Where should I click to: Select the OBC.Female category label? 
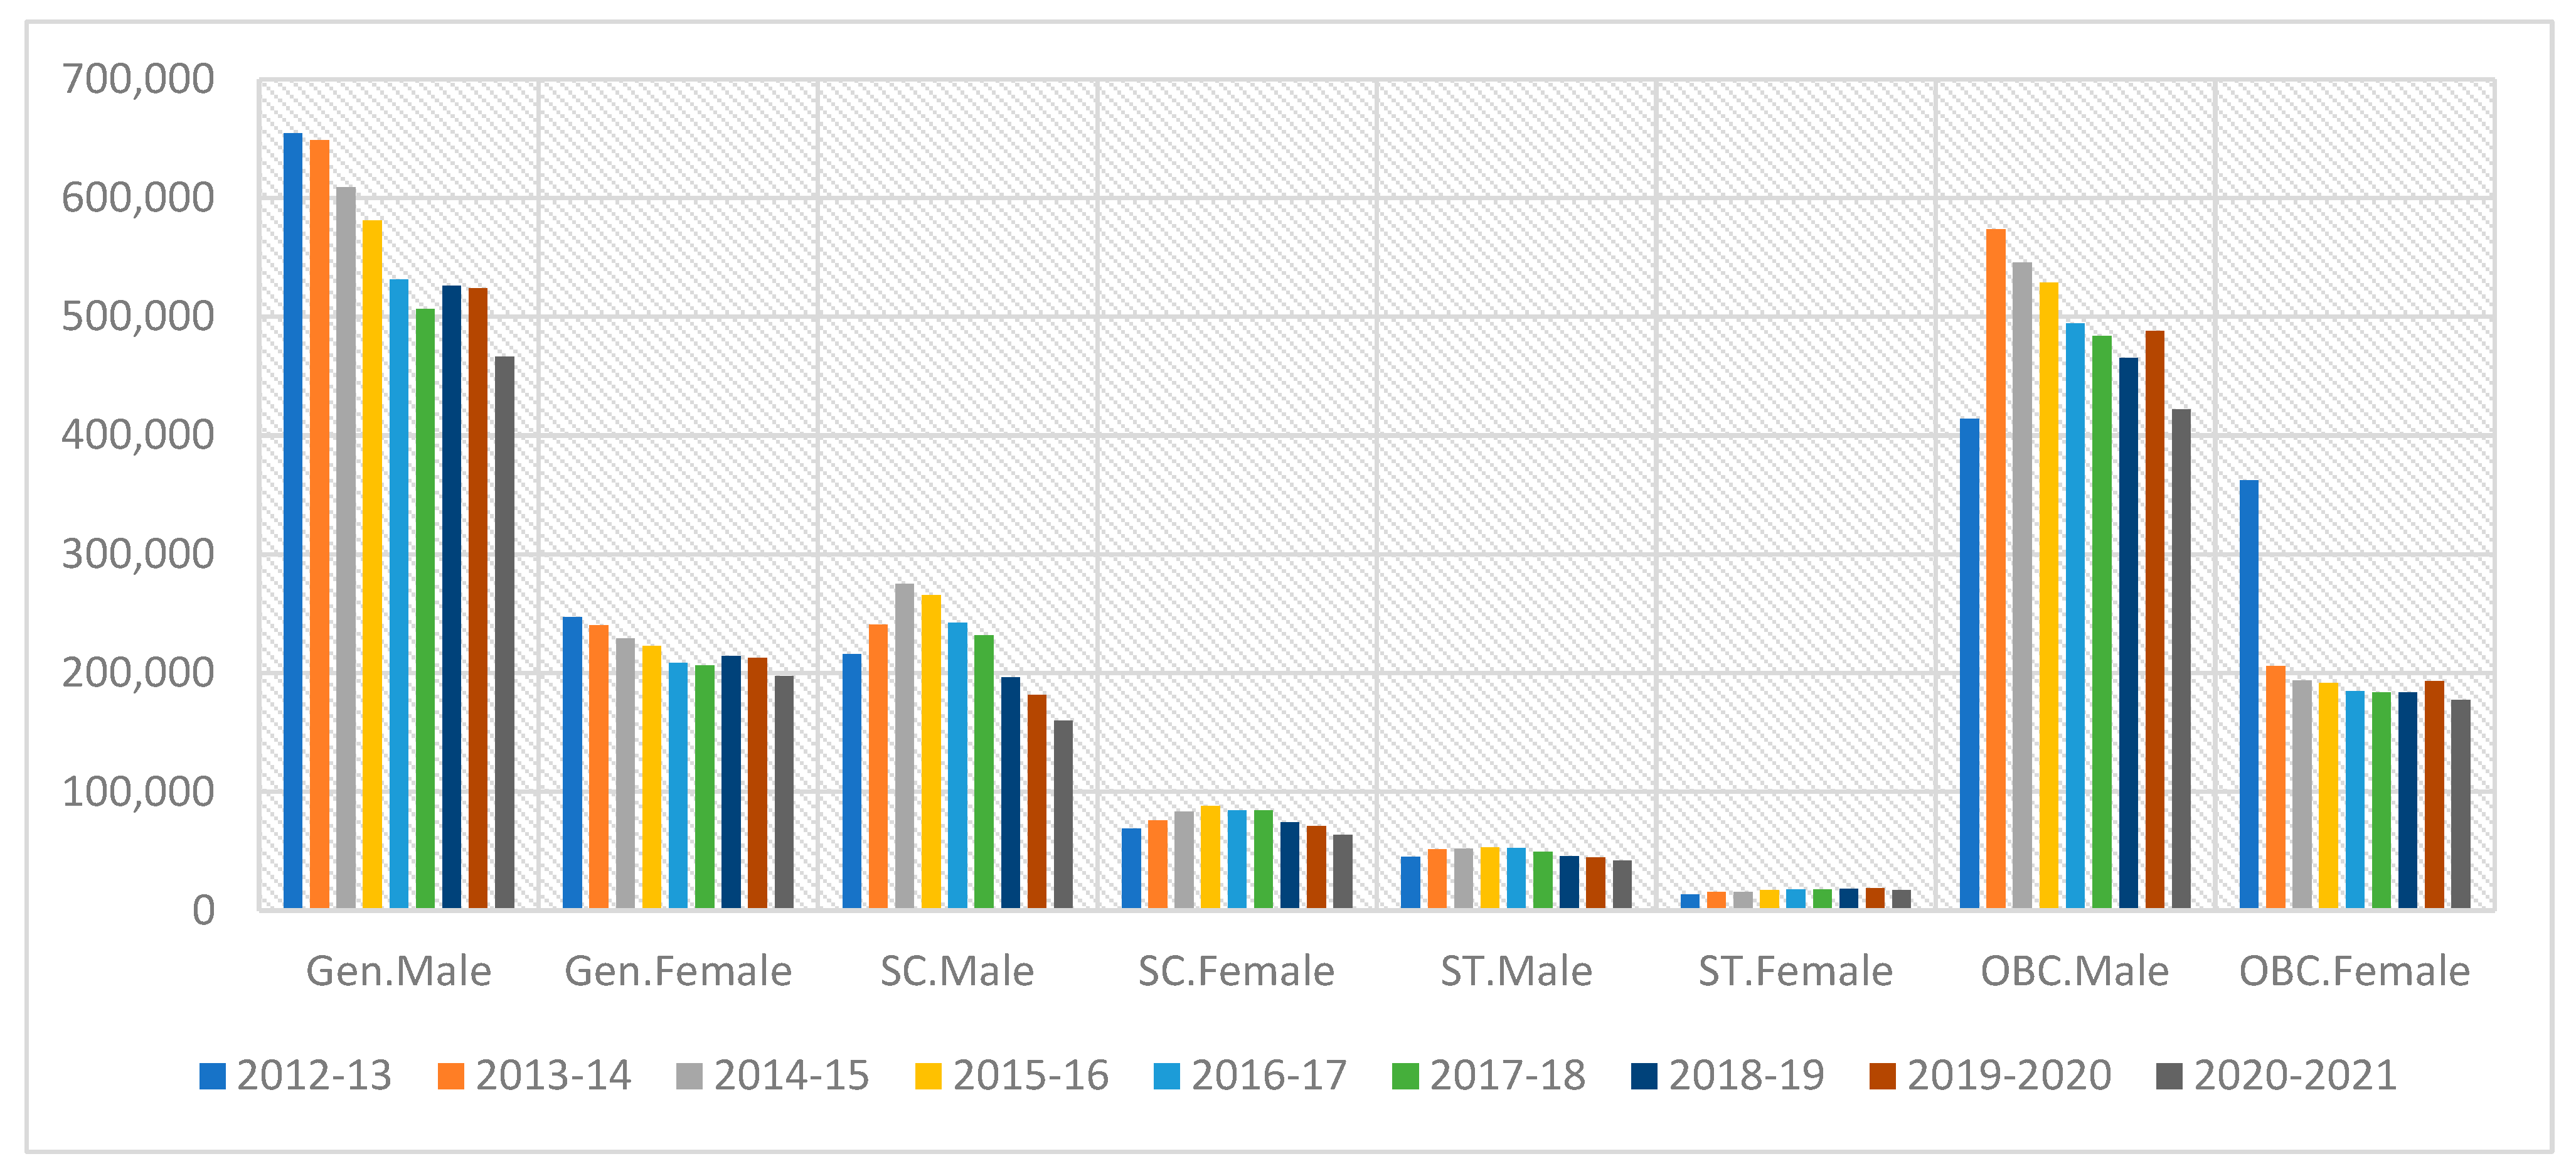coord(2354,971)
